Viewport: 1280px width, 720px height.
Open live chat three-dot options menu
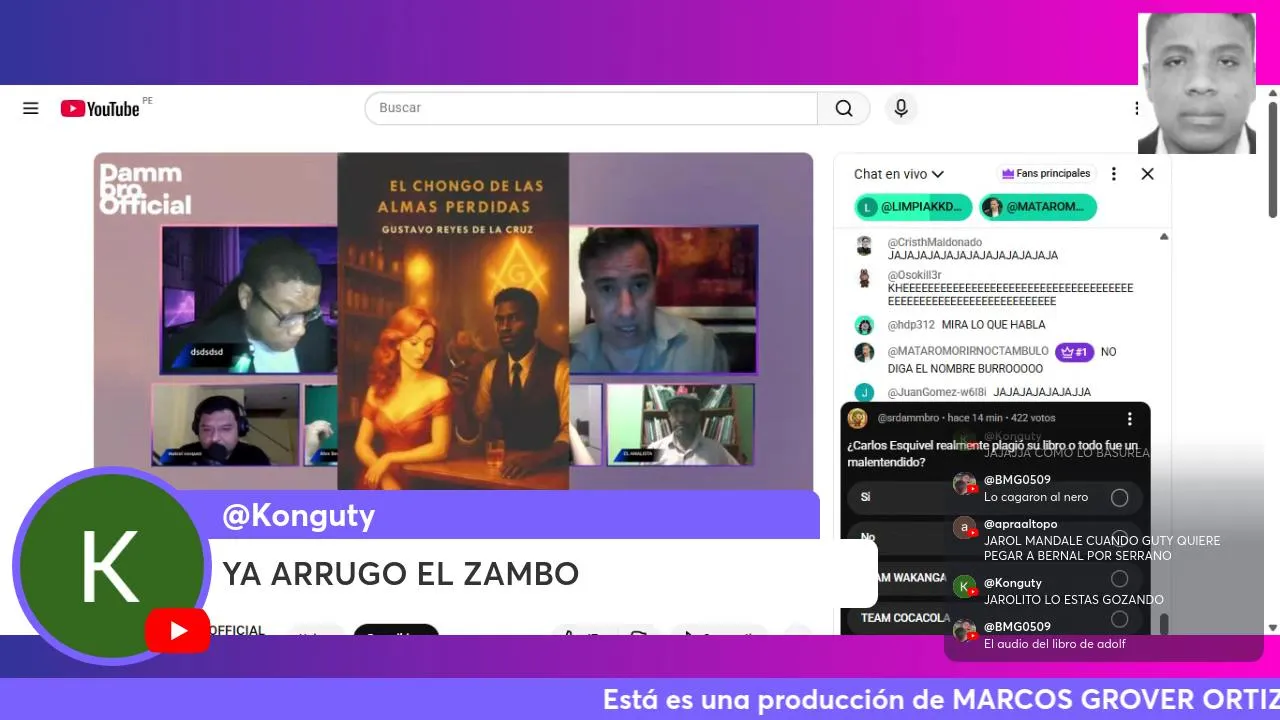coord(1113,174)
